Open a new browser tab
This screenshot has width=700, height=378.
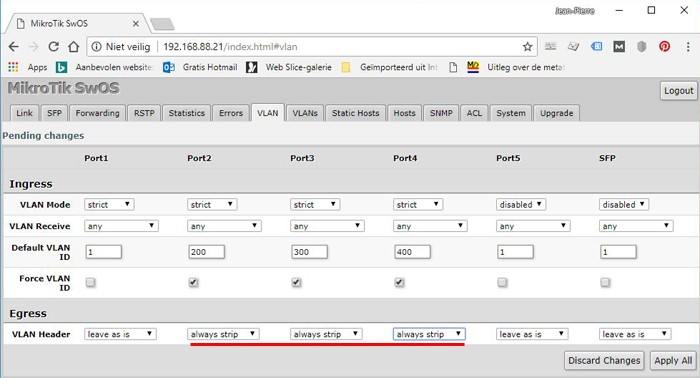(x=162, y=24)
